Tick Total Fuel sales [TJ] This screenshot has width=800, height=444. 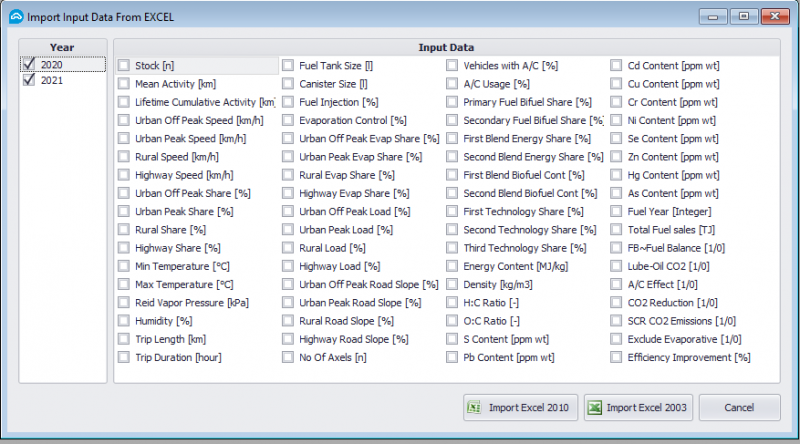coord(616,230)
